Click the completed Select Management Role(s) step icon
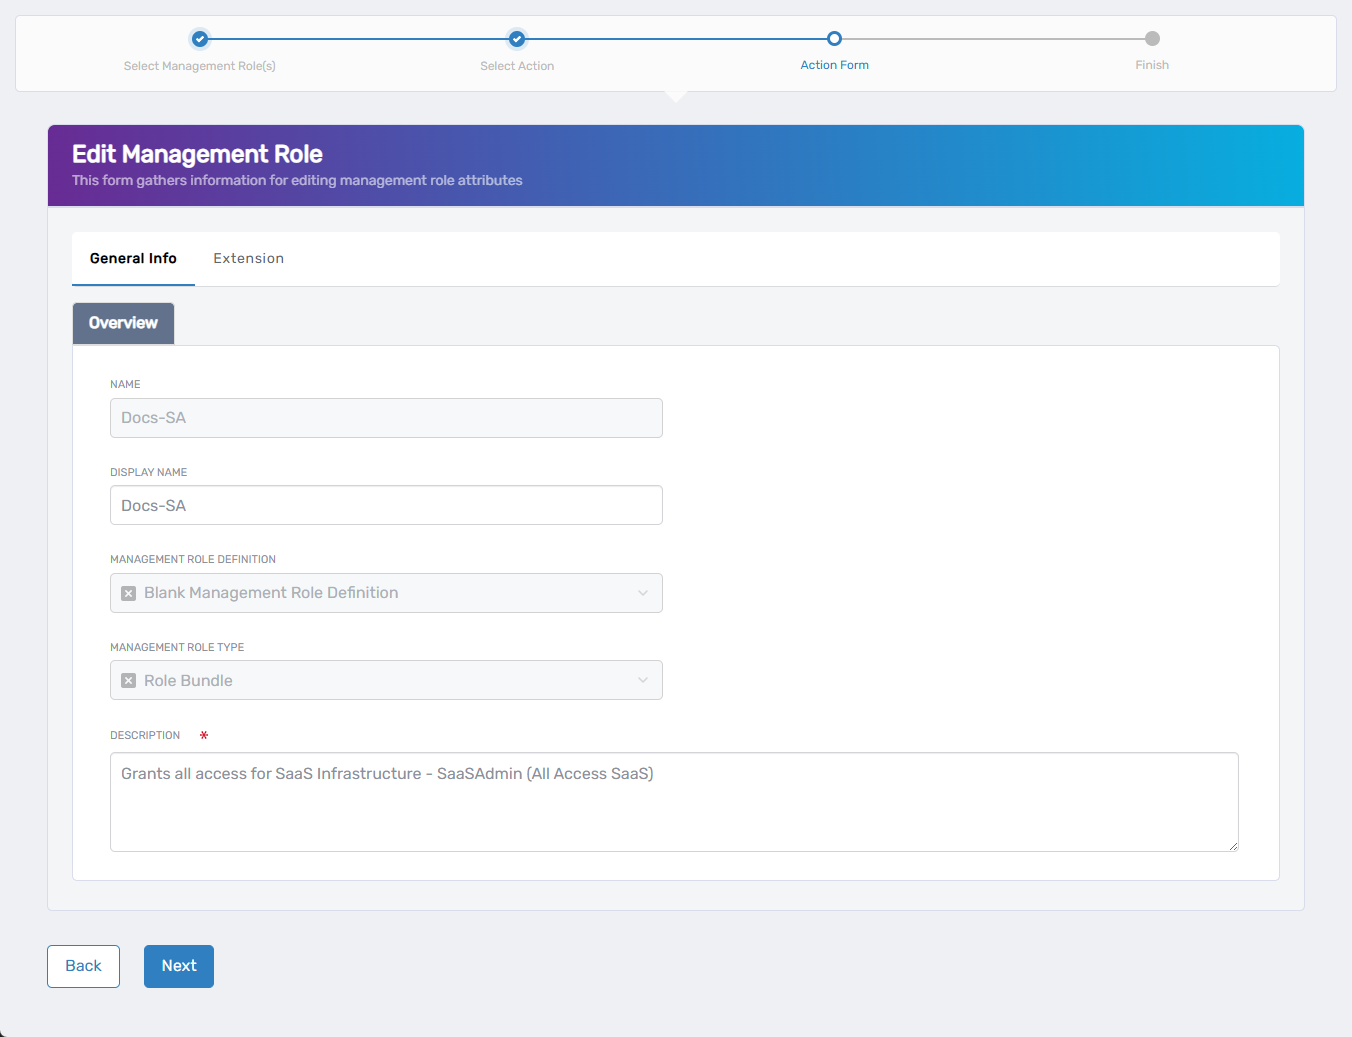The width and height of the screenshot is (1352, 1037). point(199,38)
